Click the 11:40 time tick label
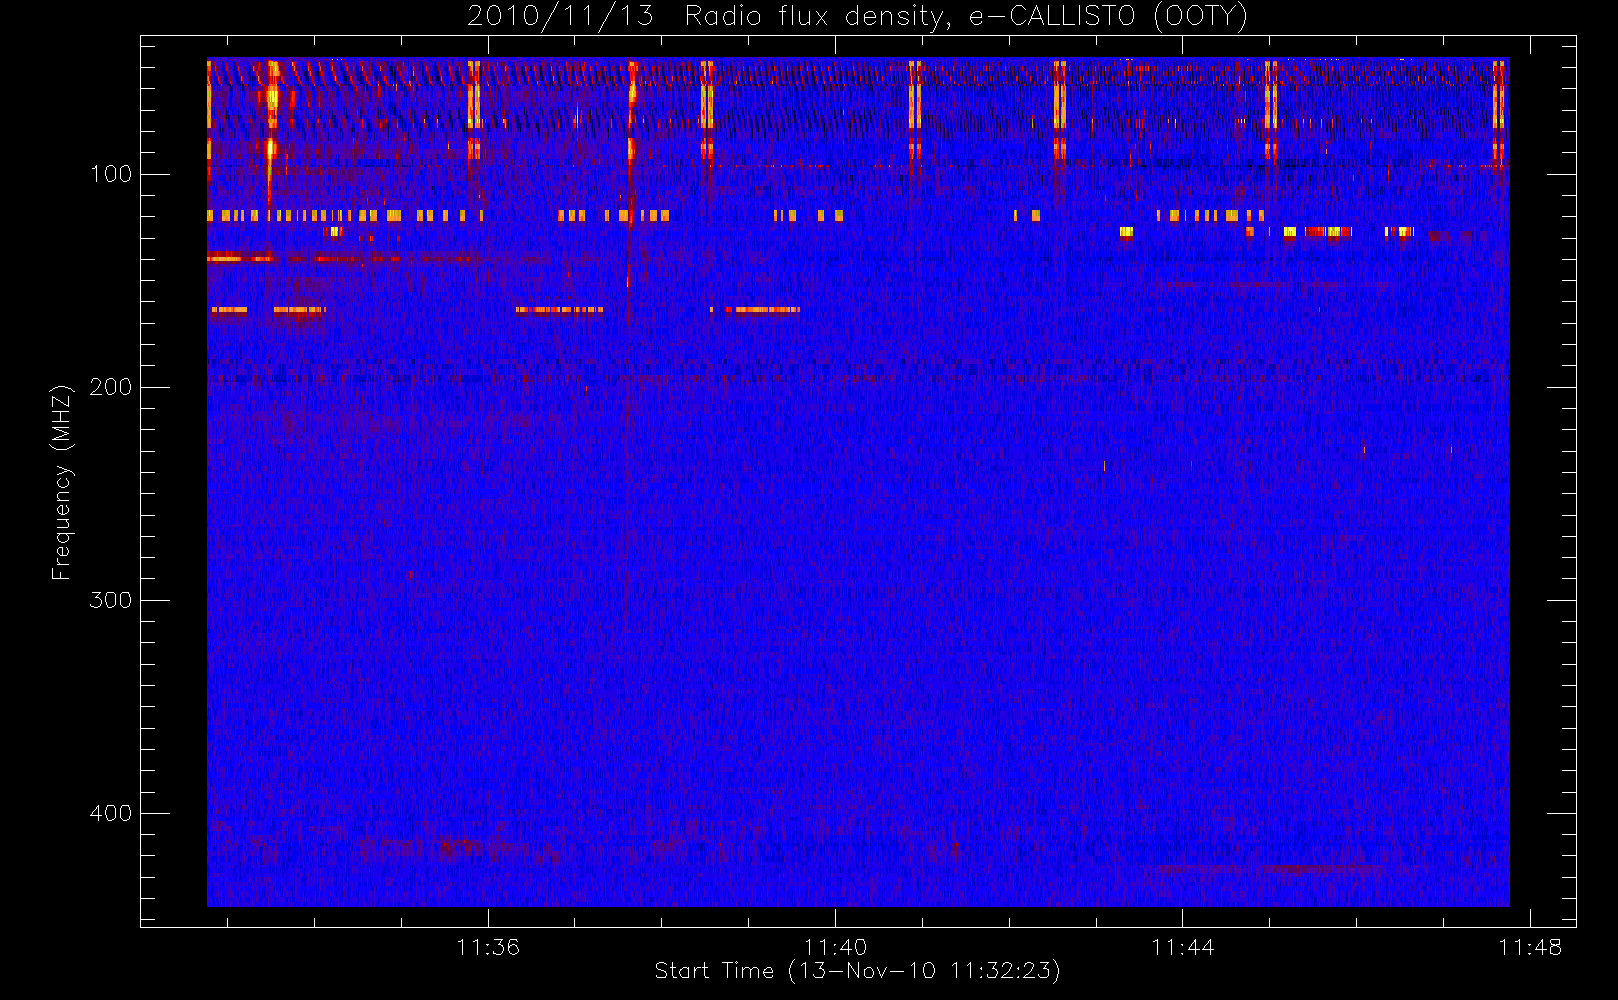The width and height of the screenshot is (1618, 1000). tap(835, 947)
